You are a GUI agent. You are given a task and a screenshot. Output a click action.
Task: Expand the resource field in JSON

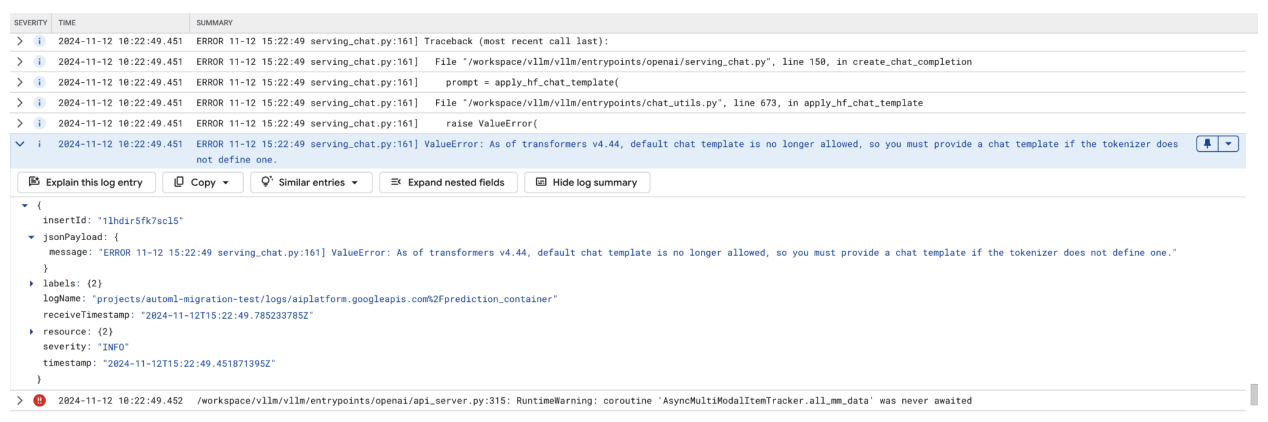(x=32, y=331)
